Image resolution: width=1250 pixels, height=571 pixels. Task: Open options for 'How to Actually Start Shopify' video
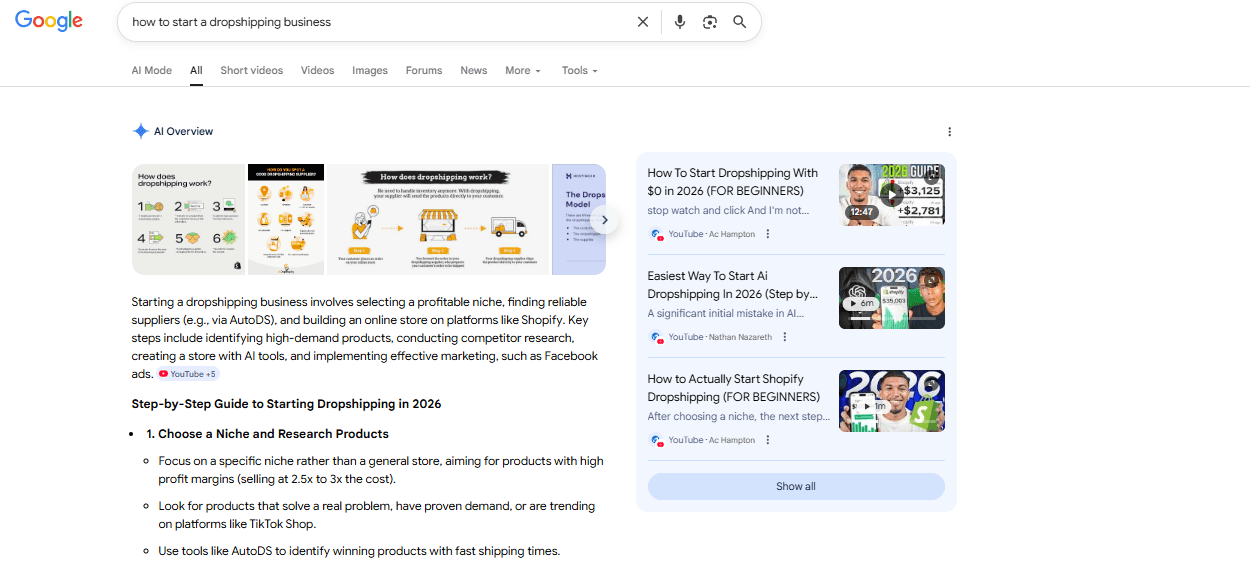[768, 440]
